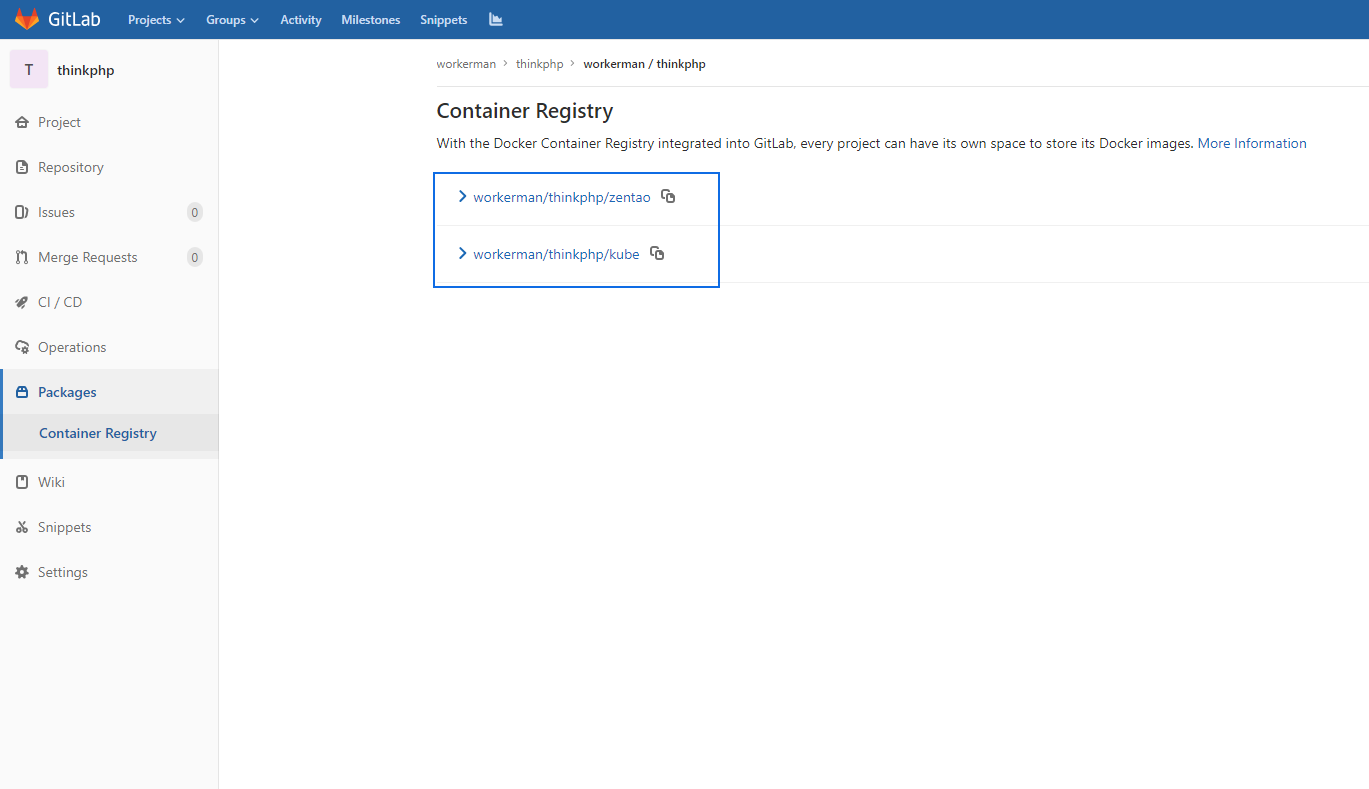This screenshot has width=1369, height=789.
Task: Expand the workerman/thinkphp/zentao repository chevron
Action: coord(462,196)
